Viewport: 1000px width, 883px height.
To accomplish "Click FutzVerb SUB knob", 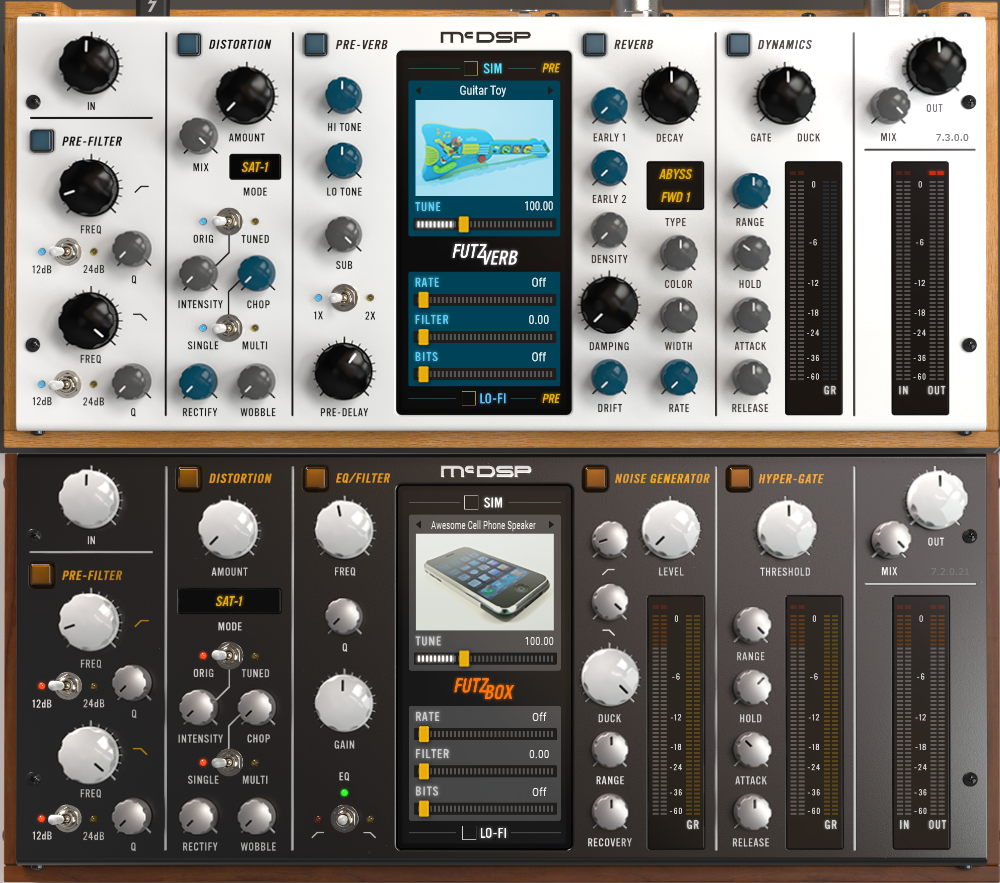I will tap(344, 234).
